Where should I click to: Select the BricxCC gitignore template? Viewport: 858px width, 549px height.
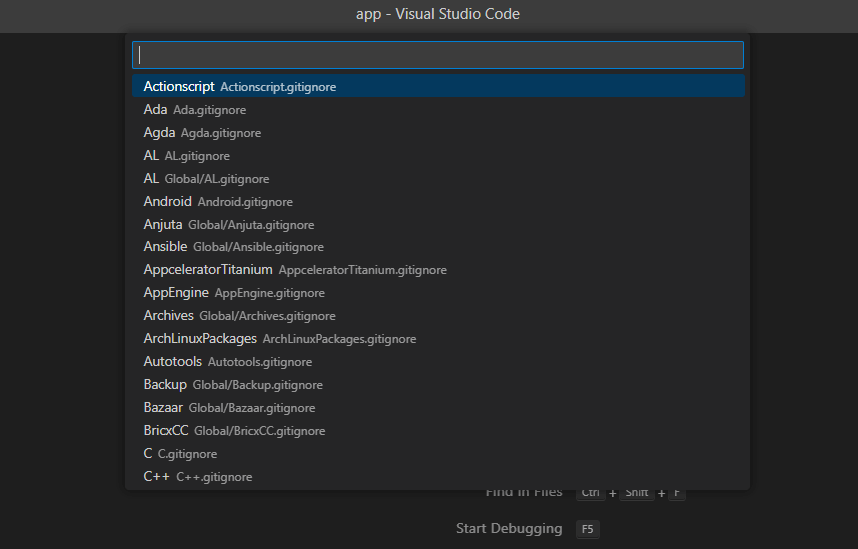(x=234, y=431)
